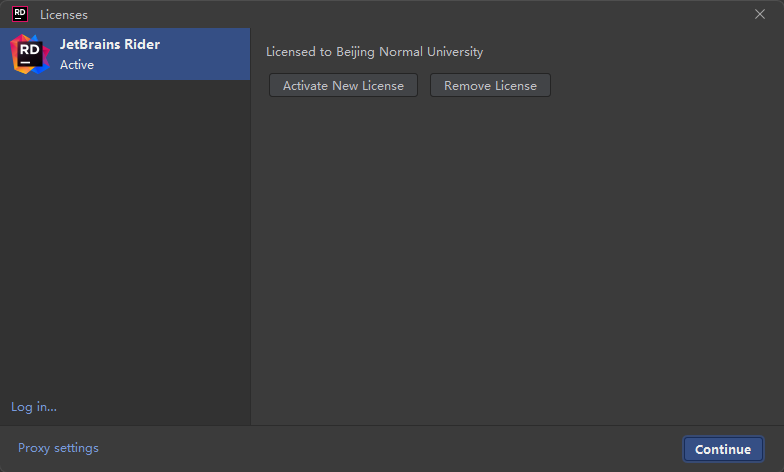Click empty space in the right license panel
The width and height of the screenshot is (784, 472).
tap(516, 260)
